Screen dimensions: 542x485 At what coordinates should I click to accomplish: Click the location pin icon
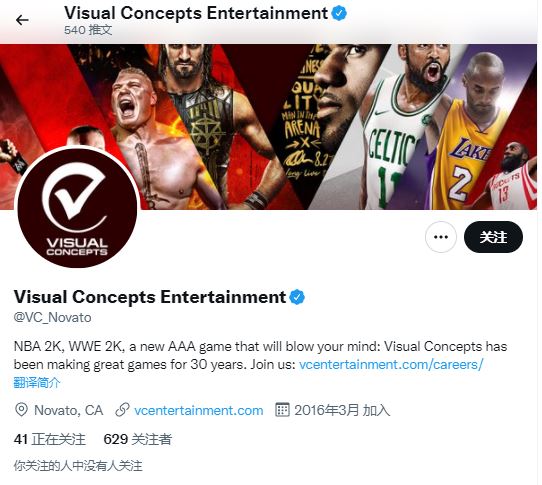click(21, 410)
